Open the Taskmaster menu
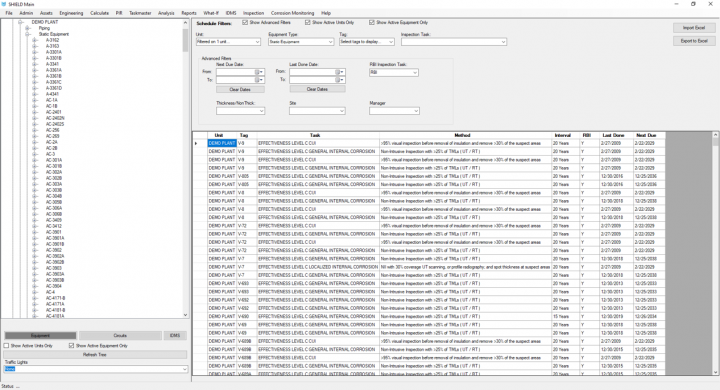 click(x=140, y=13)
